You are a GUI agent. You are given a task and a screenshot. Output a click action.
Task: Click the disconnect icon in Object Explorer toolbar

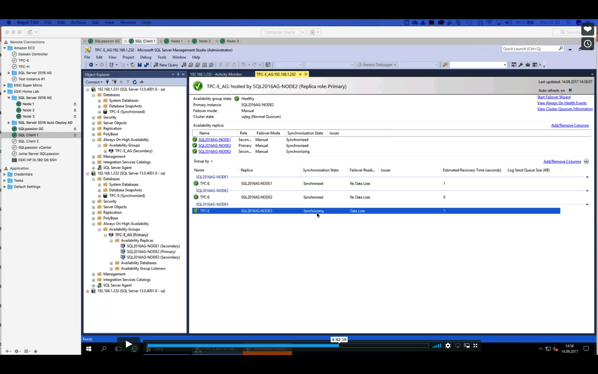tap(114, 82)
